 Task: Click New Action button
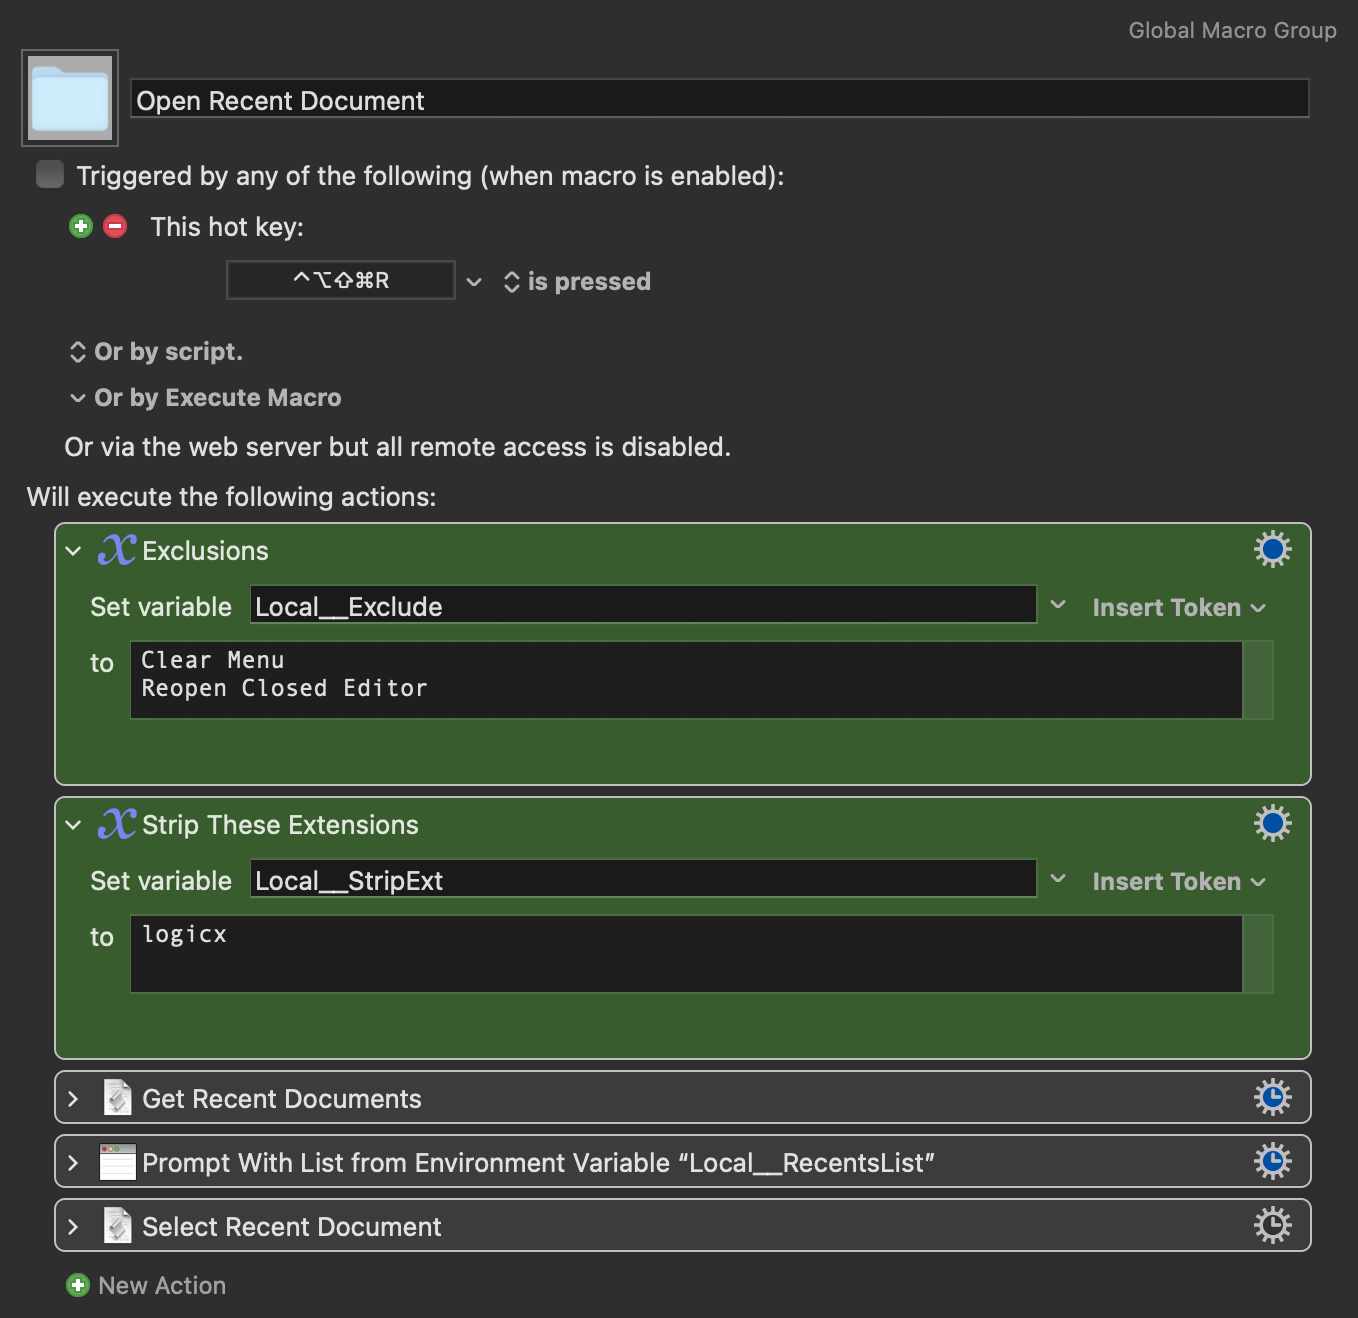pyautogui.click(x=146, y=1286)
